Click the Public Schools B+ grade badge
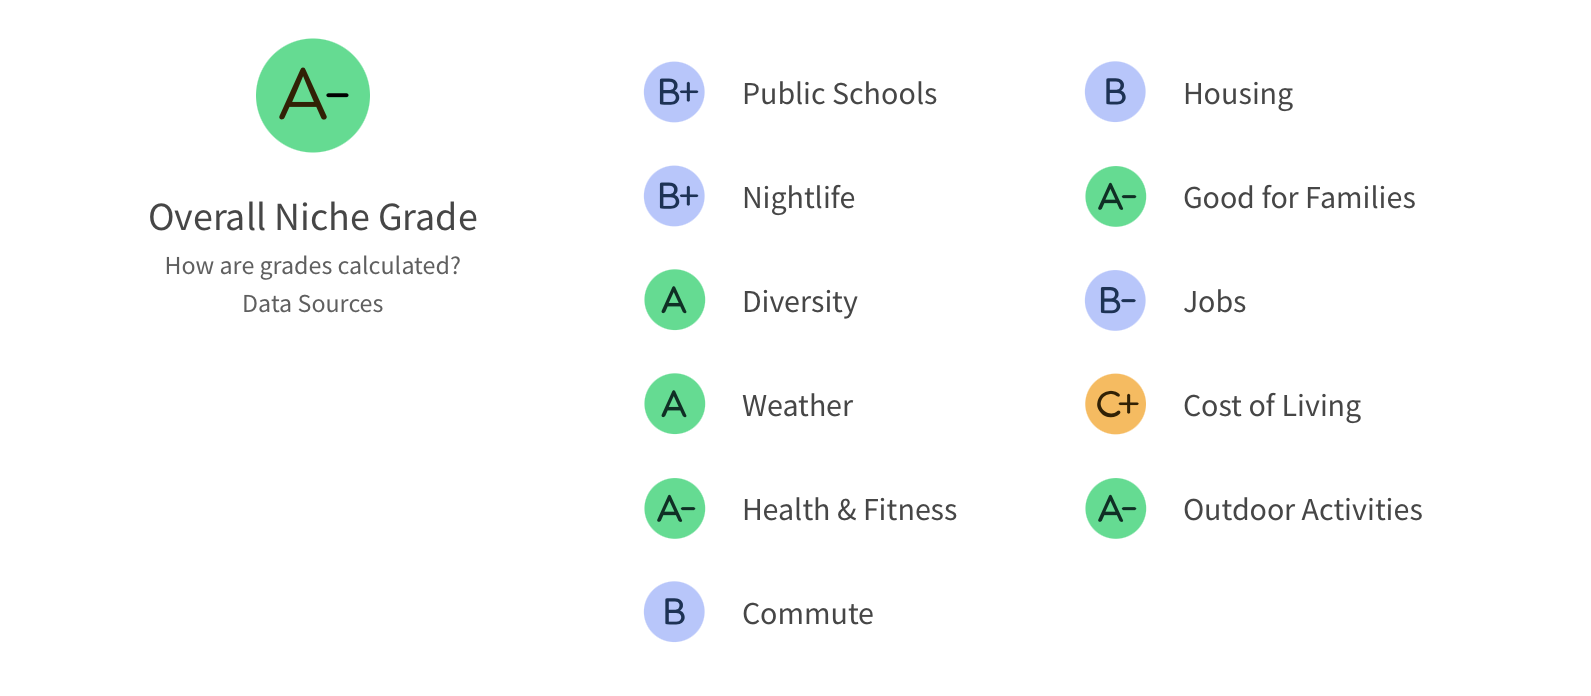Image resolution: width=1591 pixels, height=696 pixels. [674, 93]
